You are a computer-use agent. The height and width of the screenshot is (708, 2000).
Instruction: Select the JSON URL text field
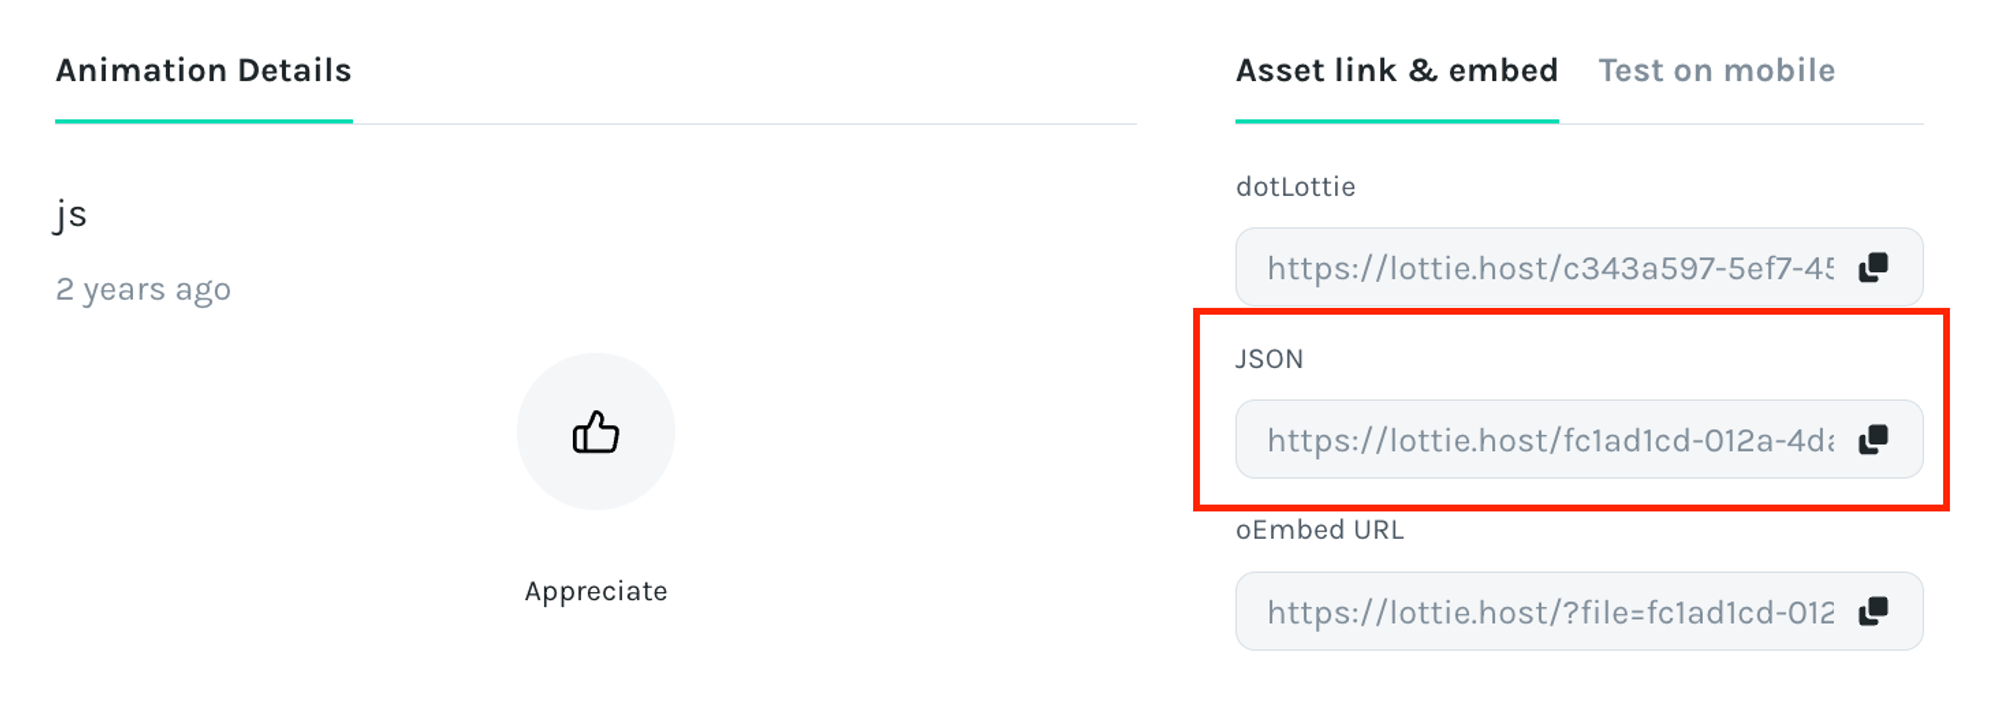(1548, 440)
